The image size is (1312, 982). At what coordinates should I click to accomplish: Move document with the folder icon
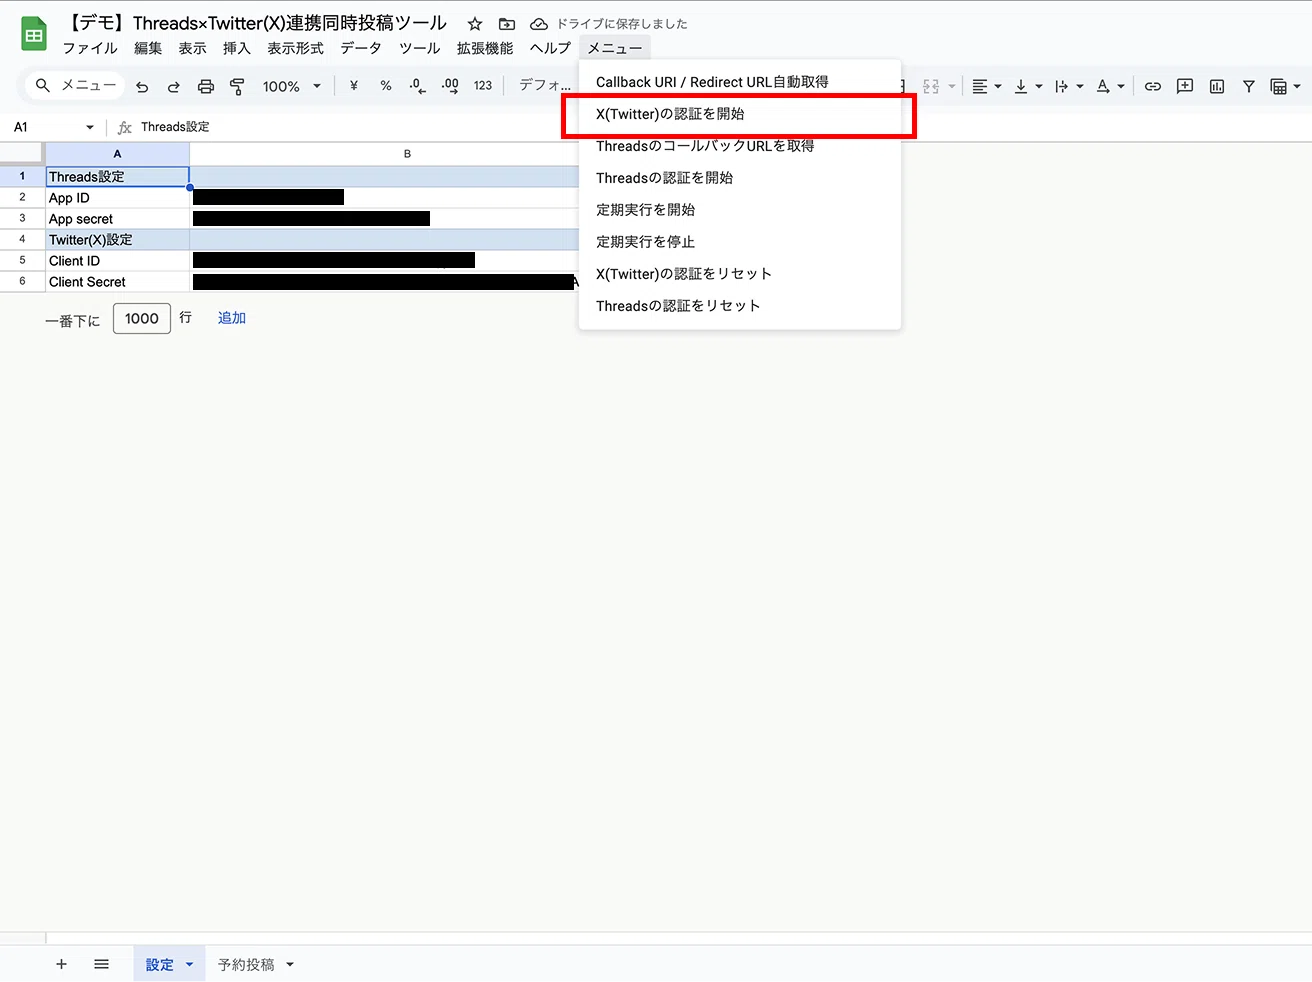[507, 24]
